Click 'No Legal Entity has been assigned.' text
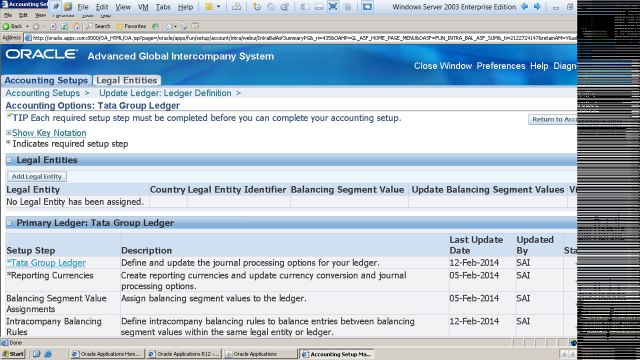The width and height of the screenshot is (640, 360). (75, 202)
